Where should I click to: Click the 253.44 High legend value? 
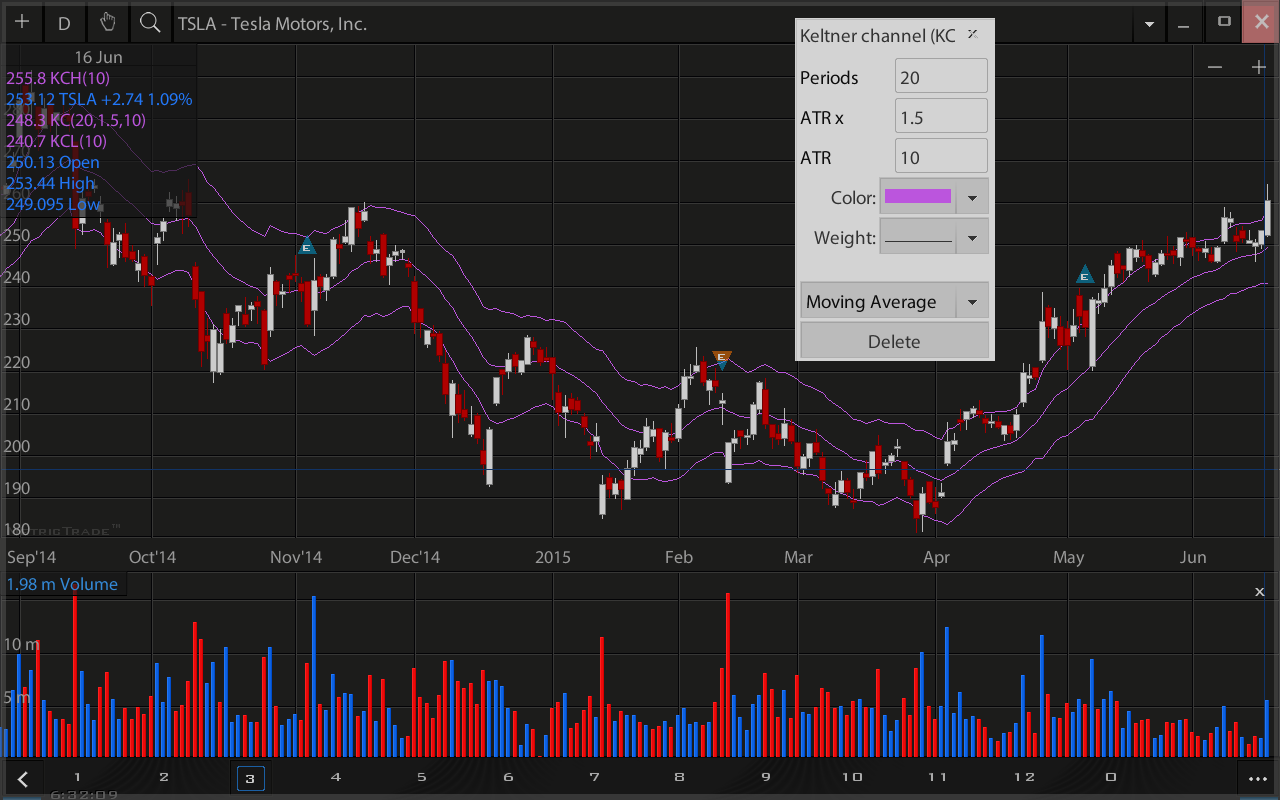pyautogui.click(x=51, y=183)
